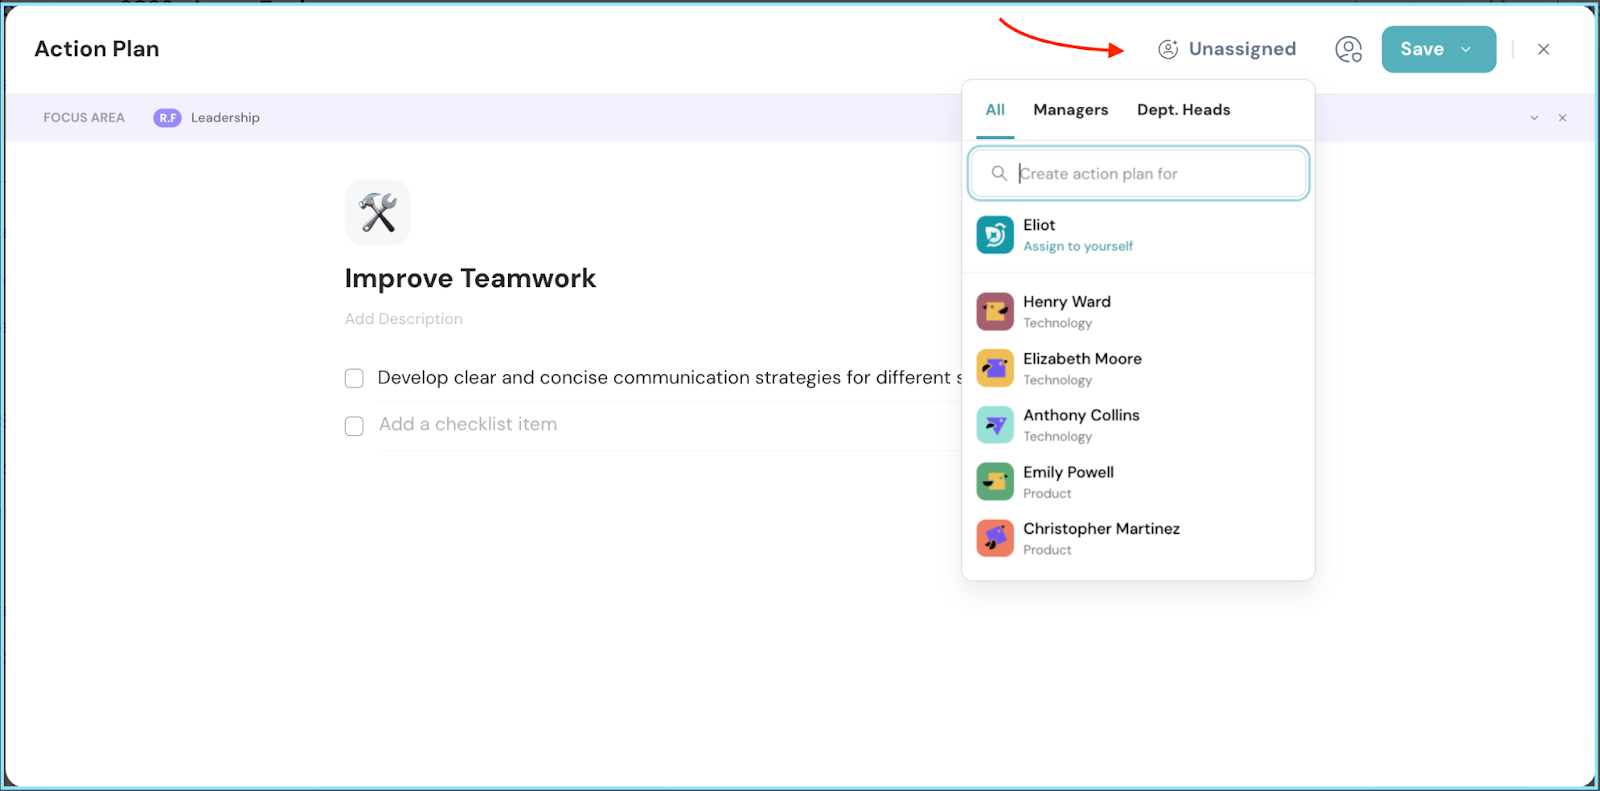The image size is (1600, 791).
Task: Expand the Save button dropdown arrow
Action: 1467,49
